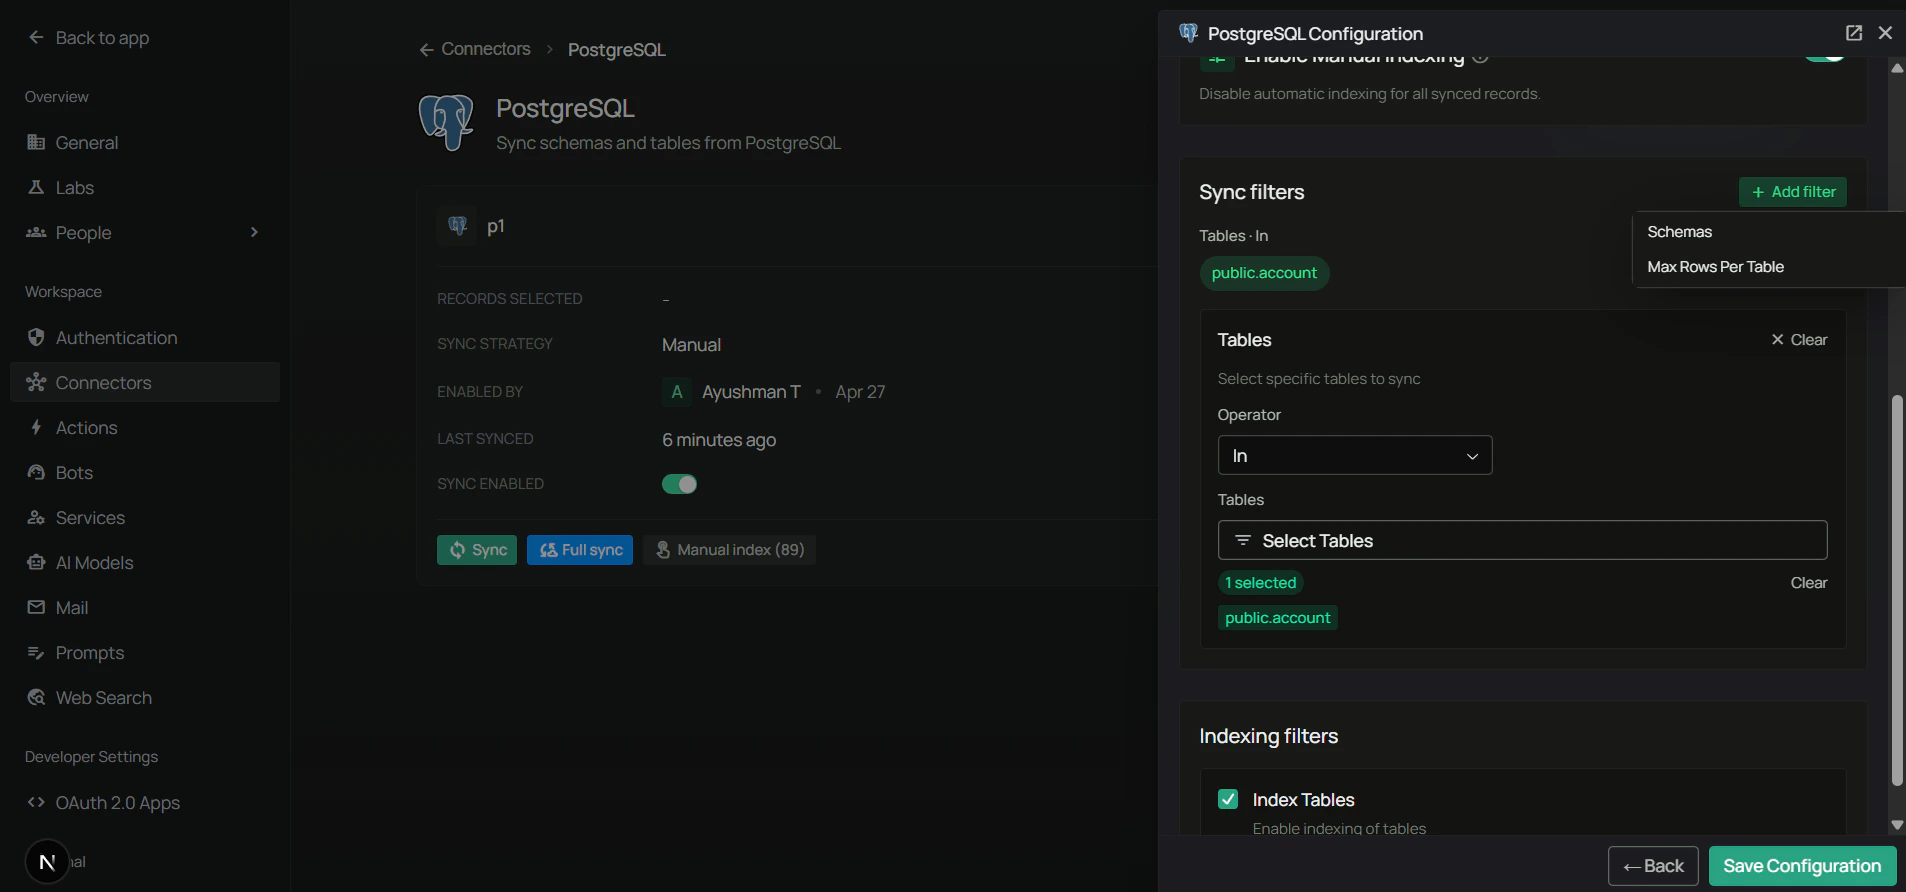Click Save Configuration button
Screen dimensions: 1906x892
1802,866
